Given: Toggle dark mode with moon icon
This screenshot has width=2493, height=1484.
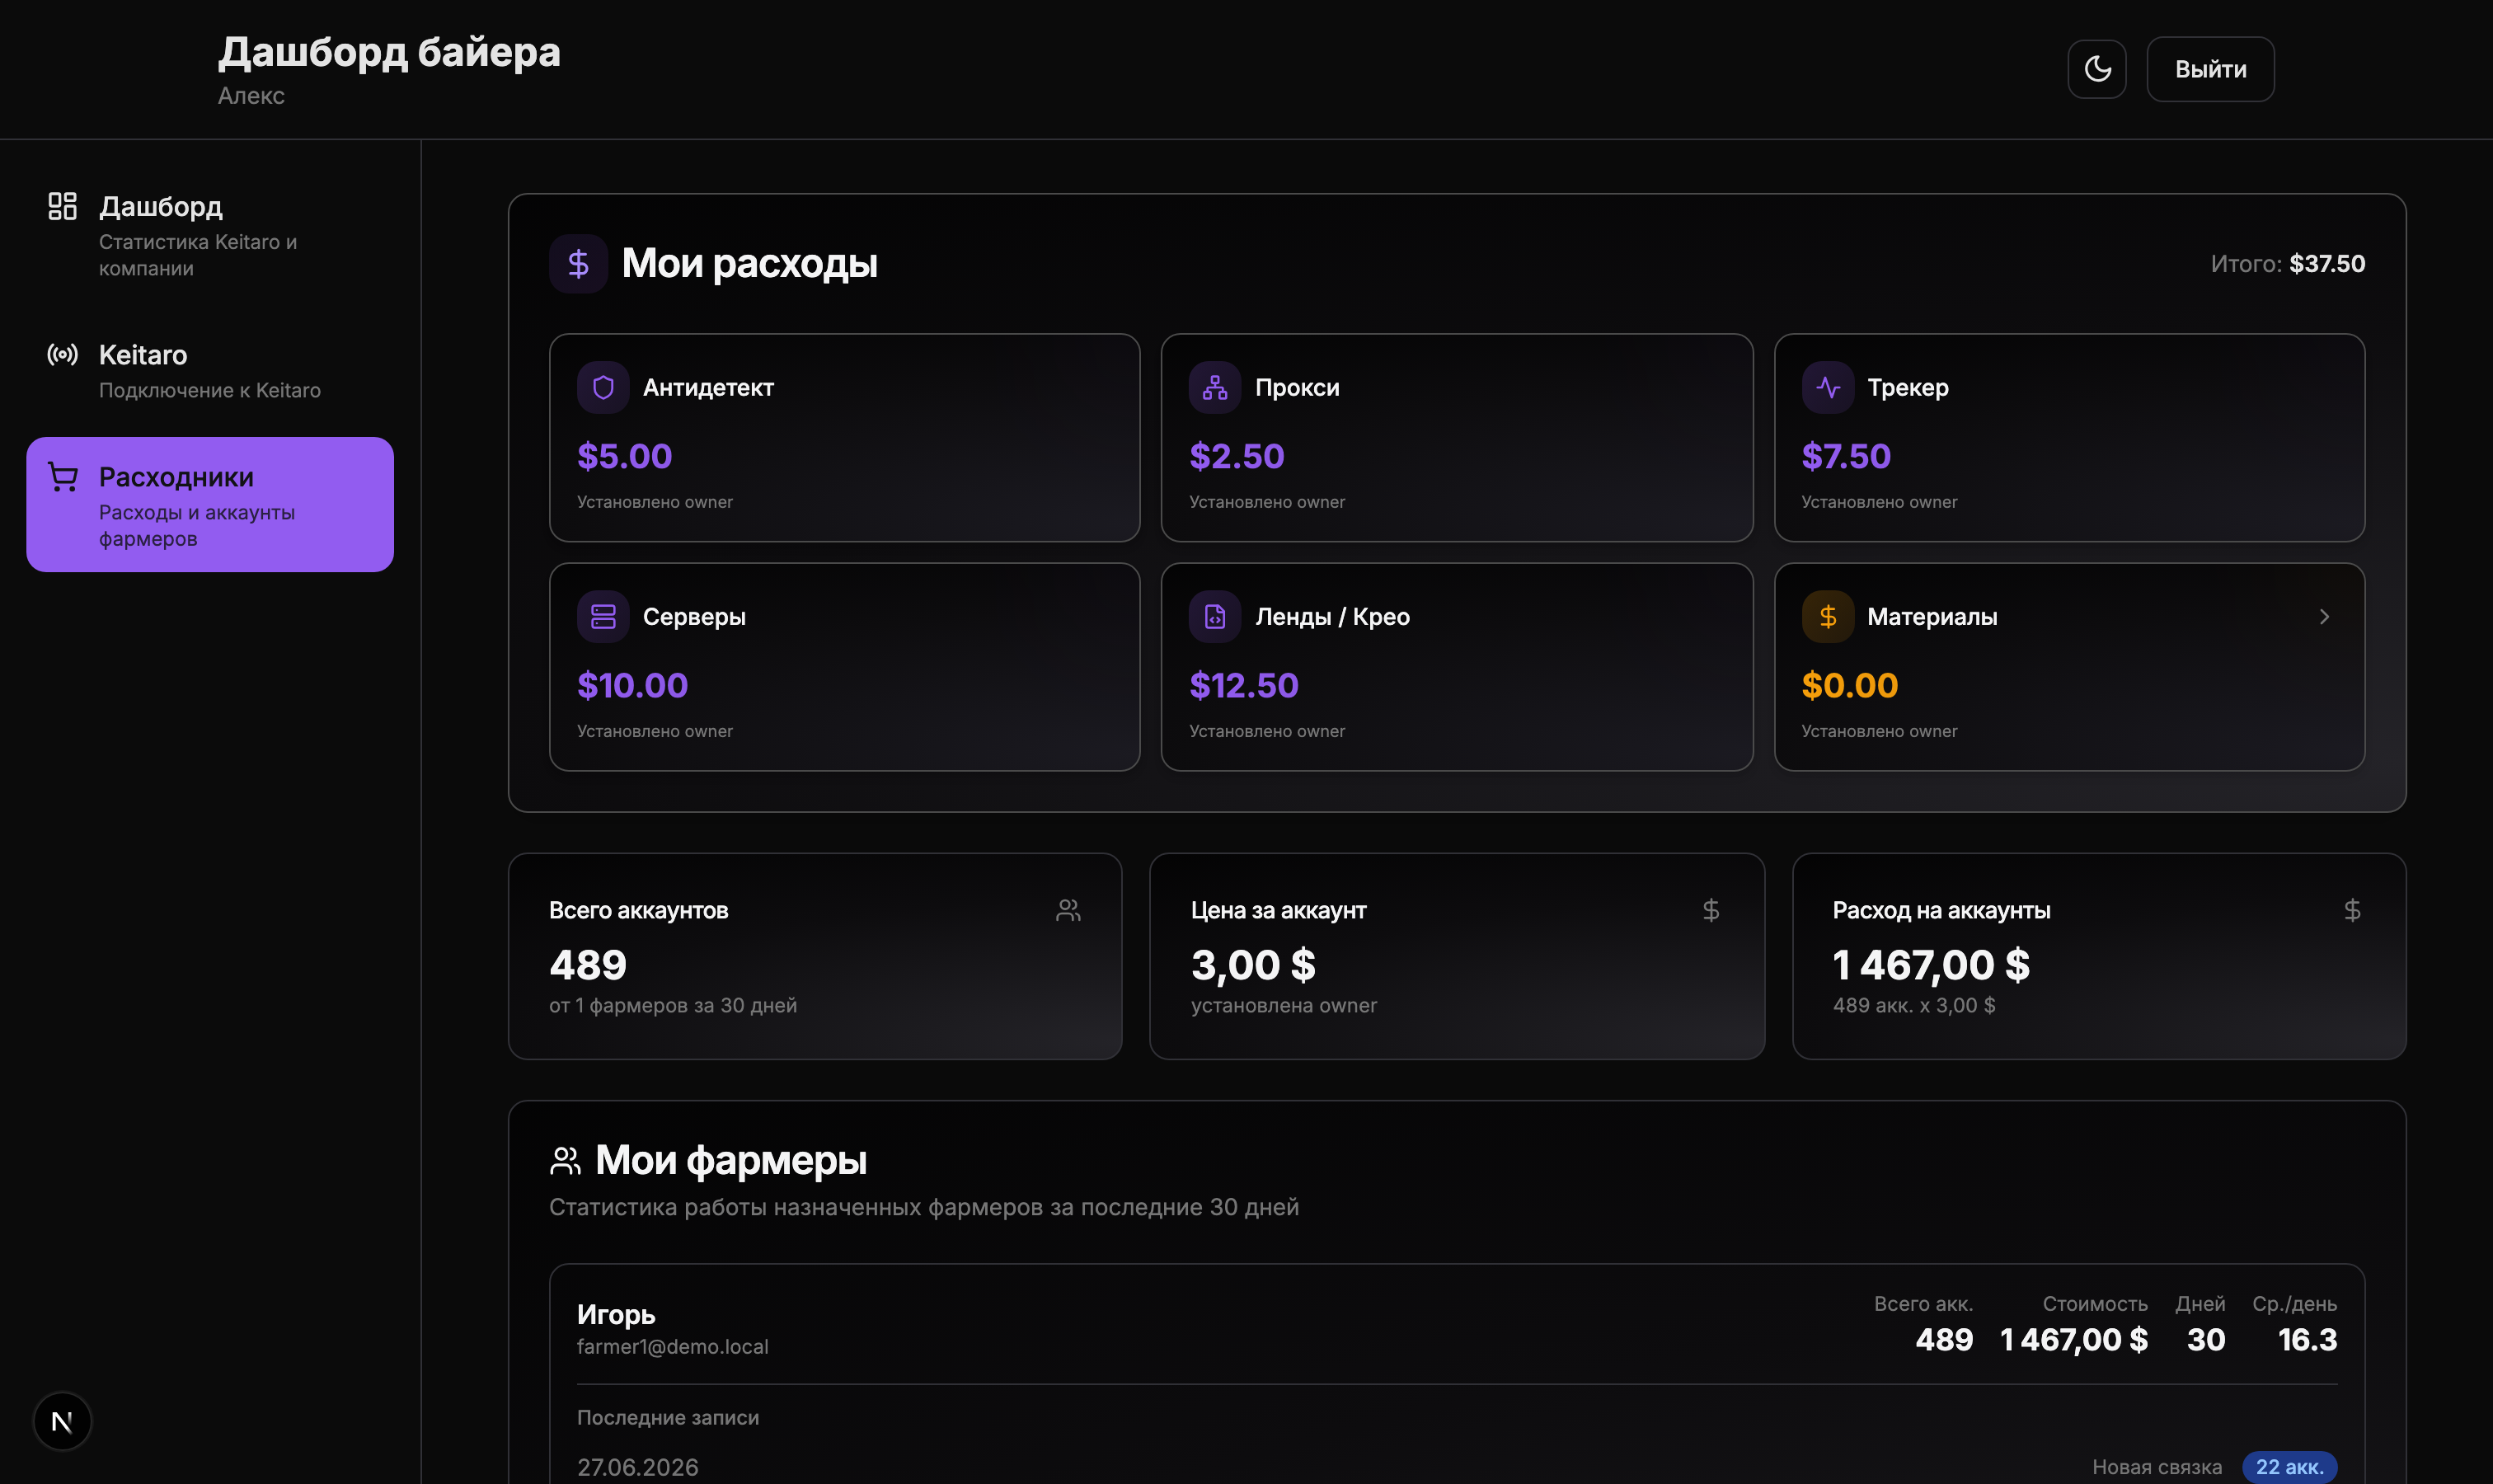Looking at the screenshot, I should pos(2096,69).
